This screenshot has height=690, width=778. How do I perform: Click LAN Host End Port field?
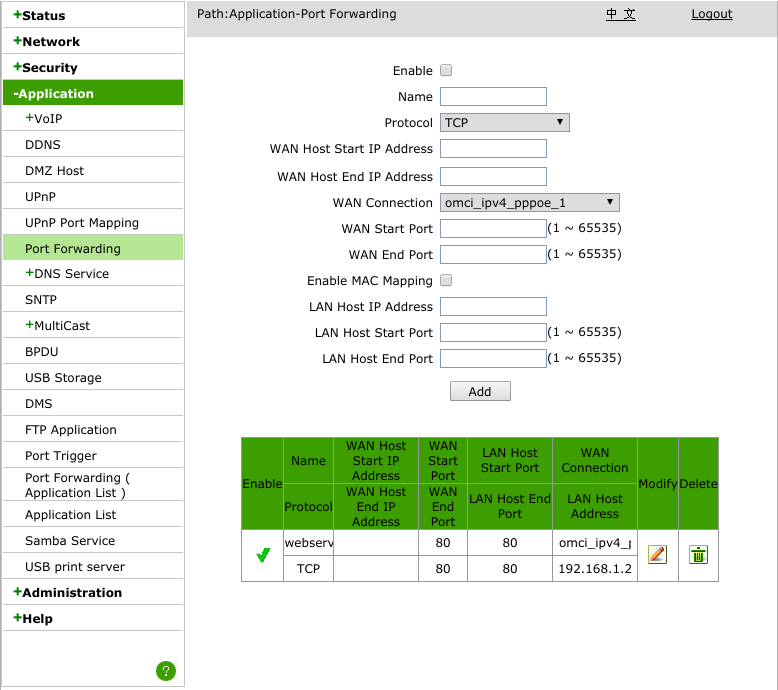(x=493, y=359)
